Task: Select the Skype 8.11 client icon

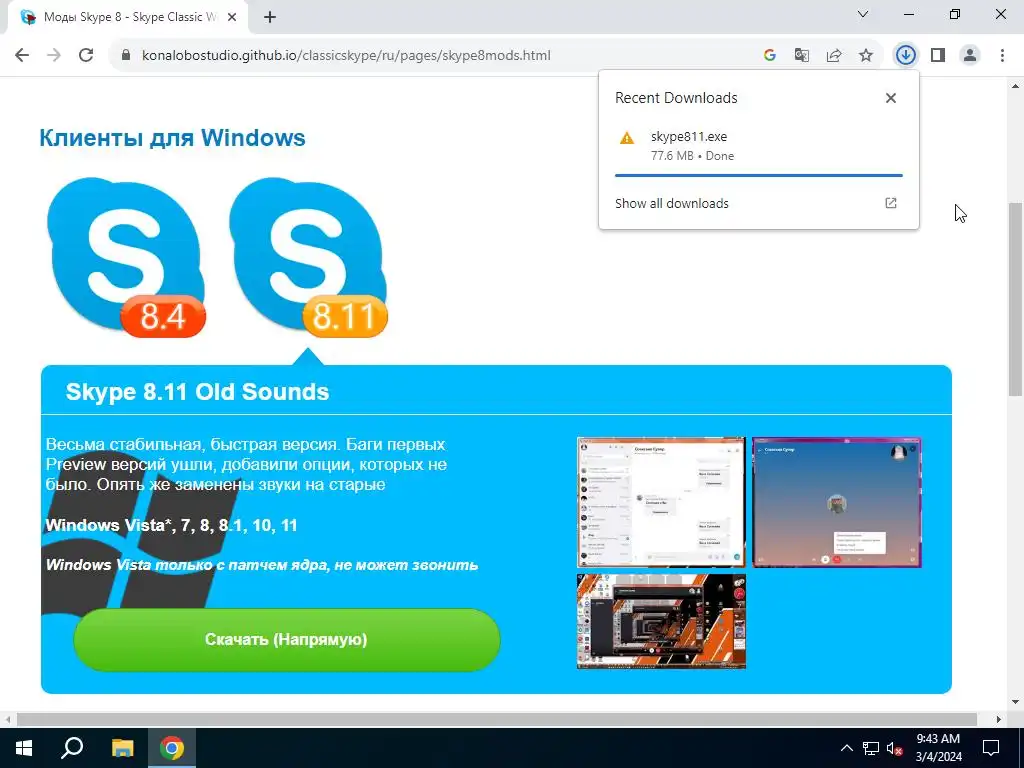Action: [x=308, y=257]
